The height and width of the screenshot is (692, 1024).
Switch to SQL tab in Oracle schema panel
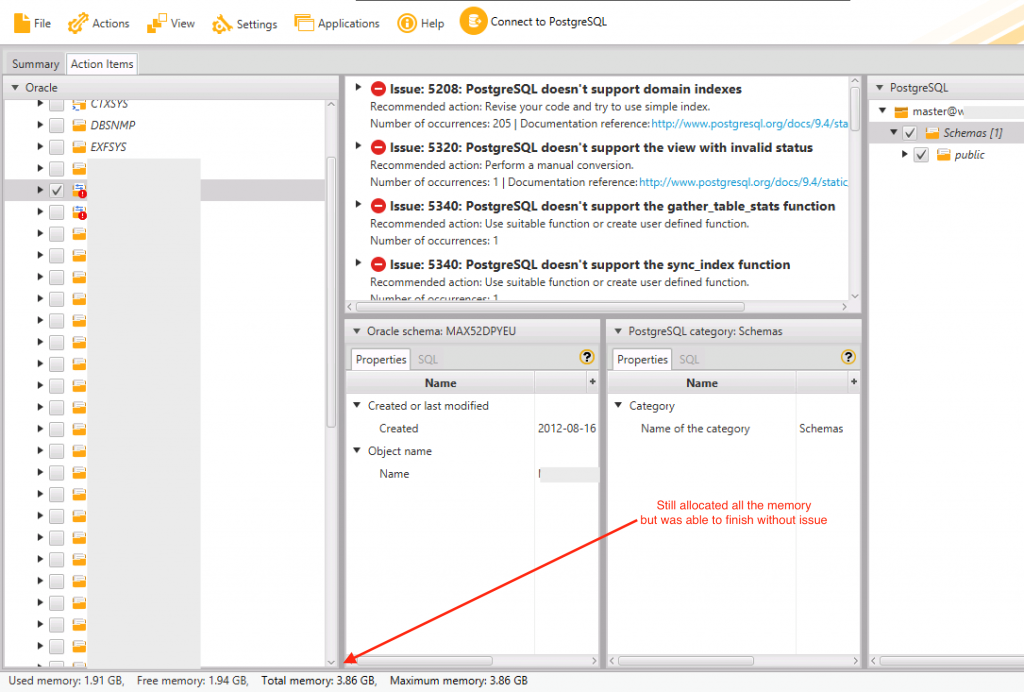(428, 360)
